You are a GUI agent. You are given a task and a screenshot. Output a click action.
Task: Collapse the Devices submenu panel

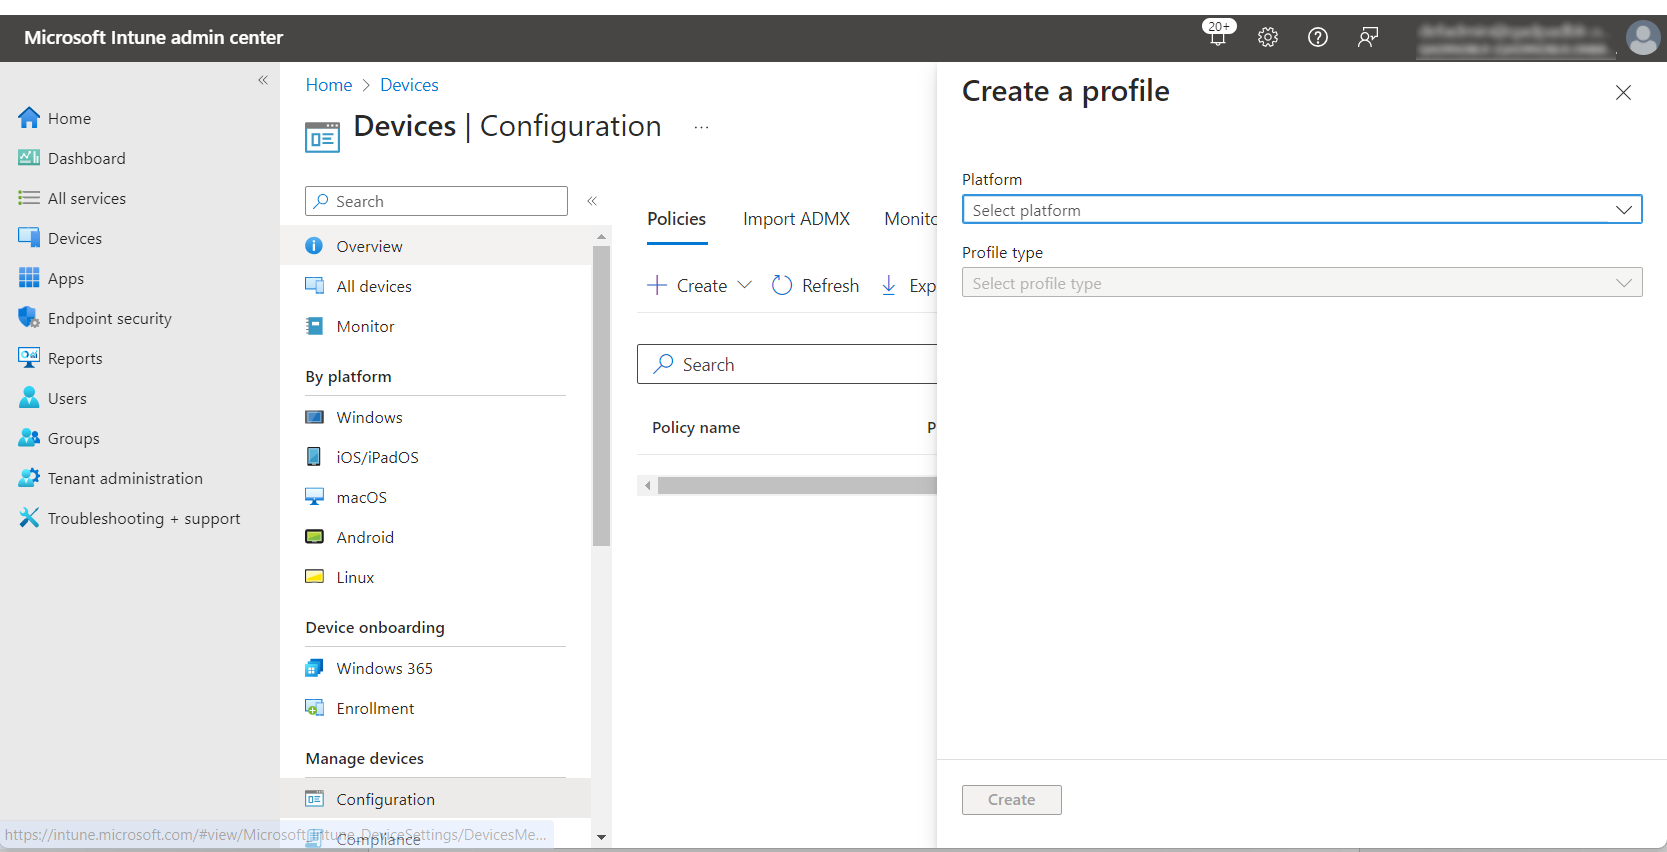coord(592,201)
